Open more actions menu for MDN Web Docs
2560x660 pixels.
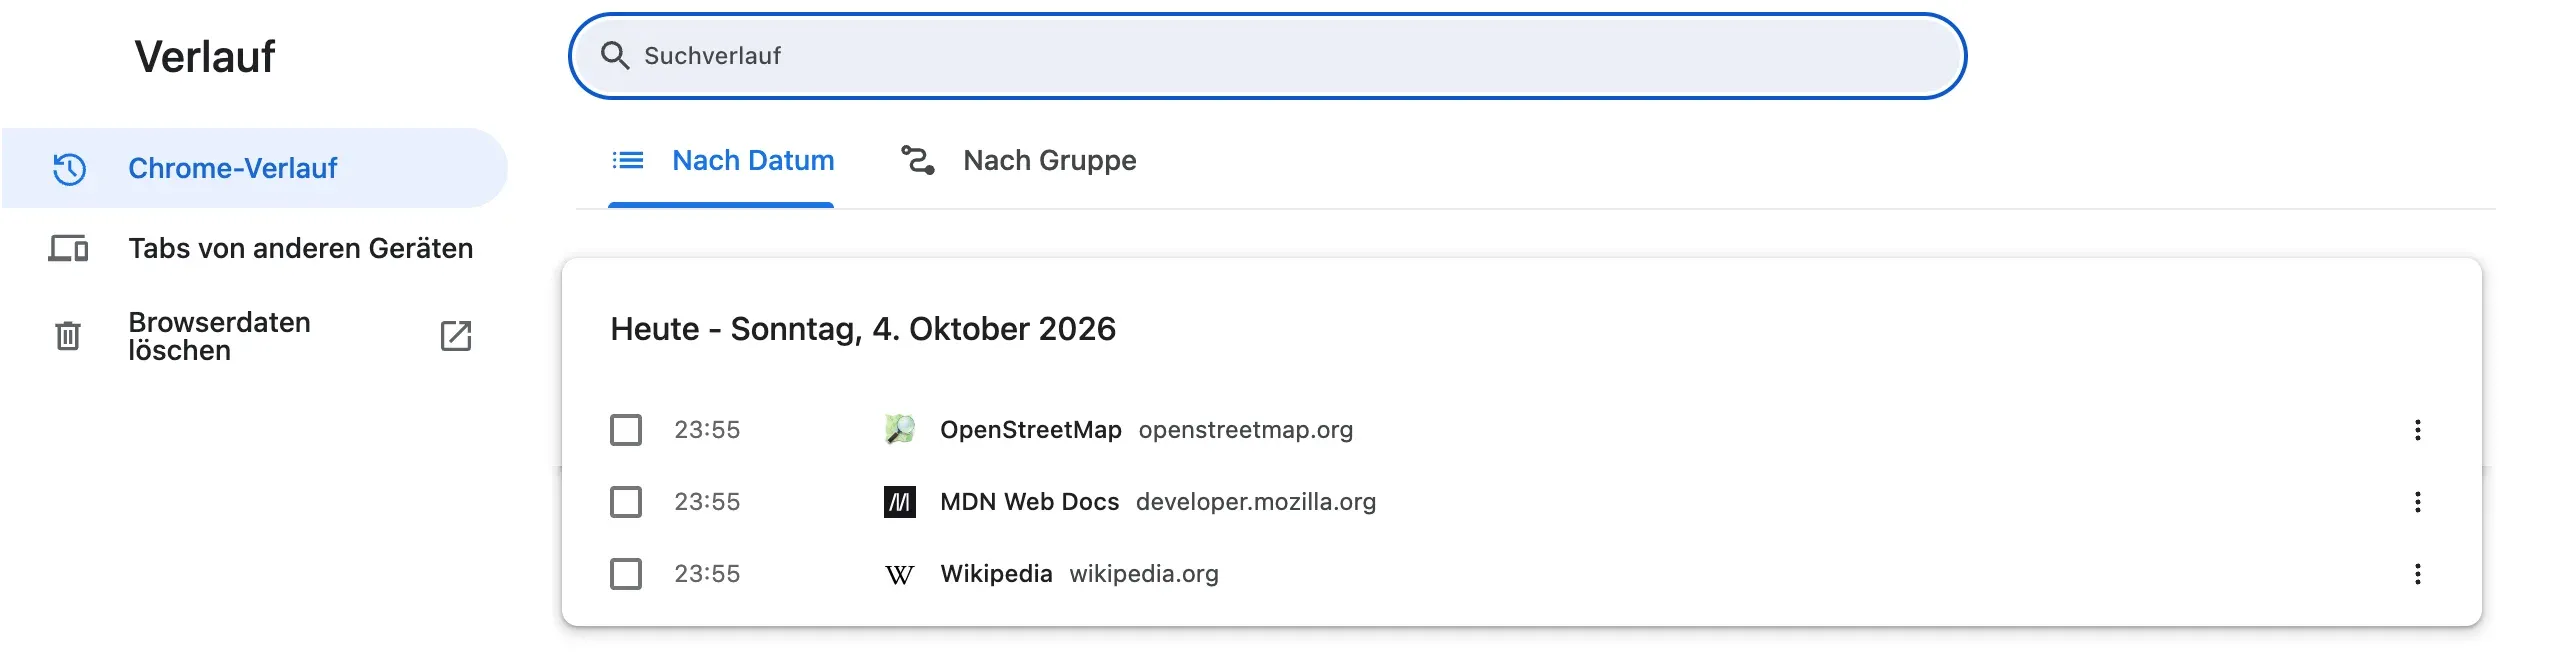pyautogui.click(x=2418, y=502)
